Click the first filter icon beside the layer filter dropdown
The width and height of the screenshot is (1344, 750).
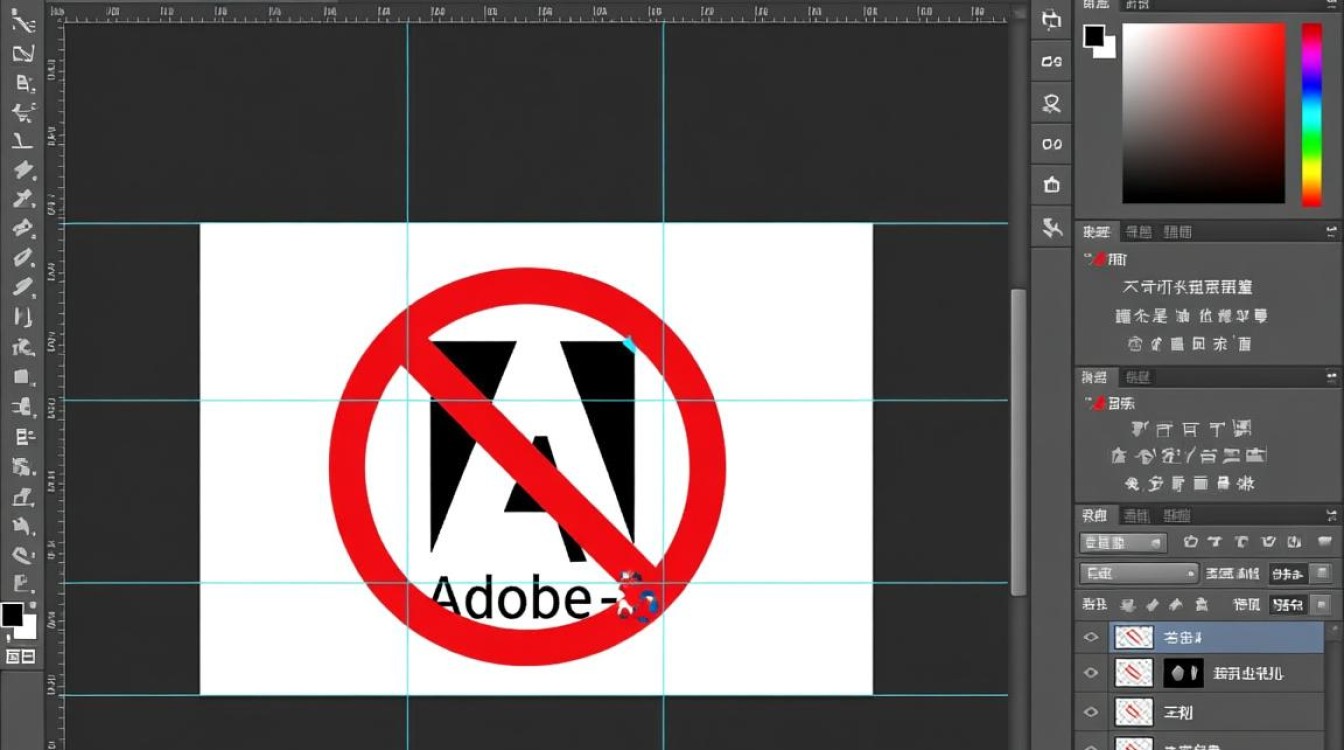click(x=1191, y=543)
